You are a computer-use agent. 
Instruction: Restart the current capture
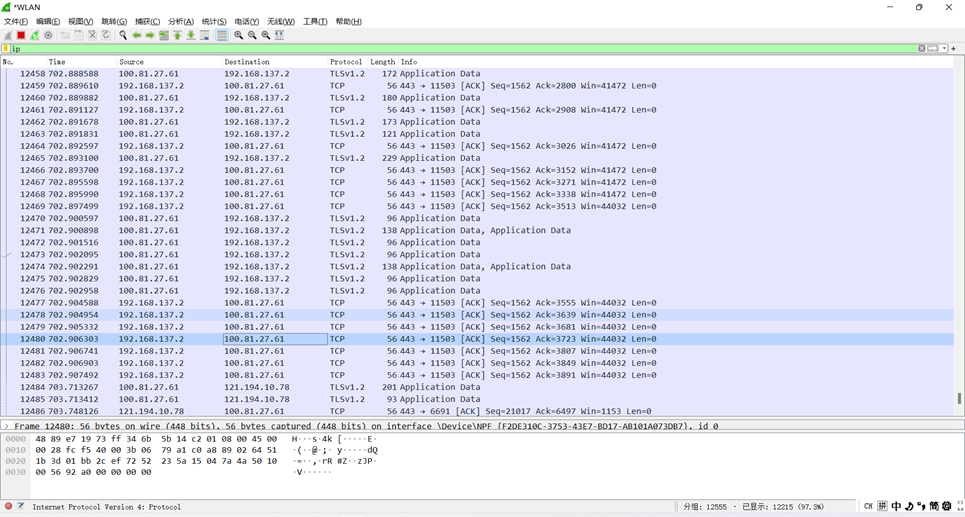(35, 35)
